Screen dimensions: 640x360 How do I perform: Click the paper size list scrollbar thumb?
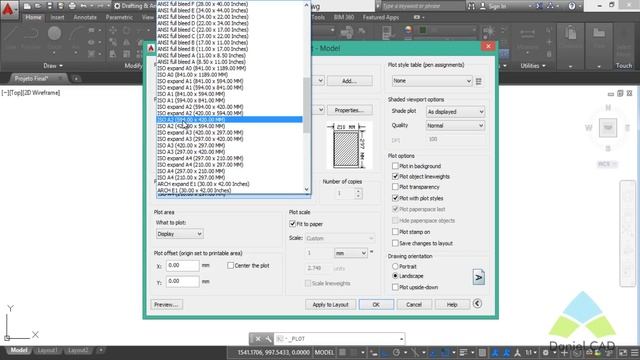[307, 105]
